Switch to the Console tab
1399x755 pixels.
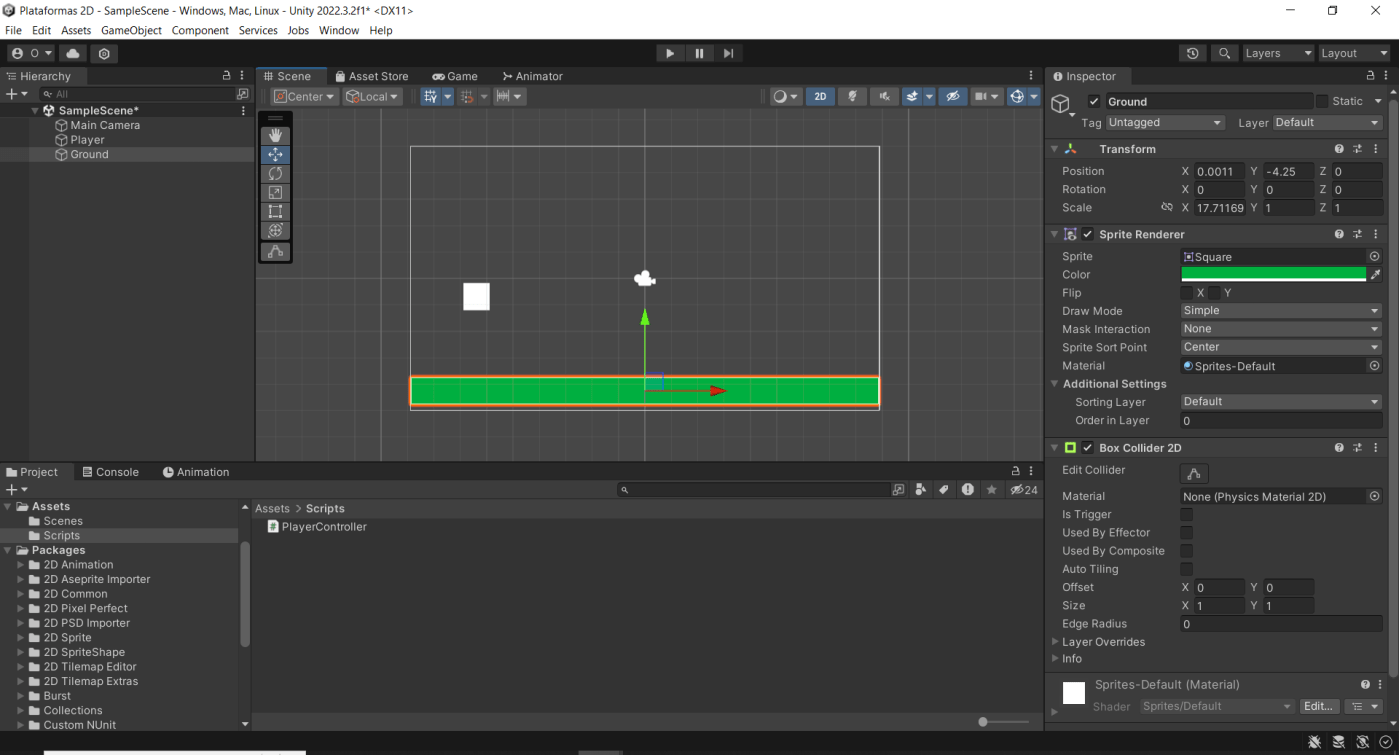point(109,472)
